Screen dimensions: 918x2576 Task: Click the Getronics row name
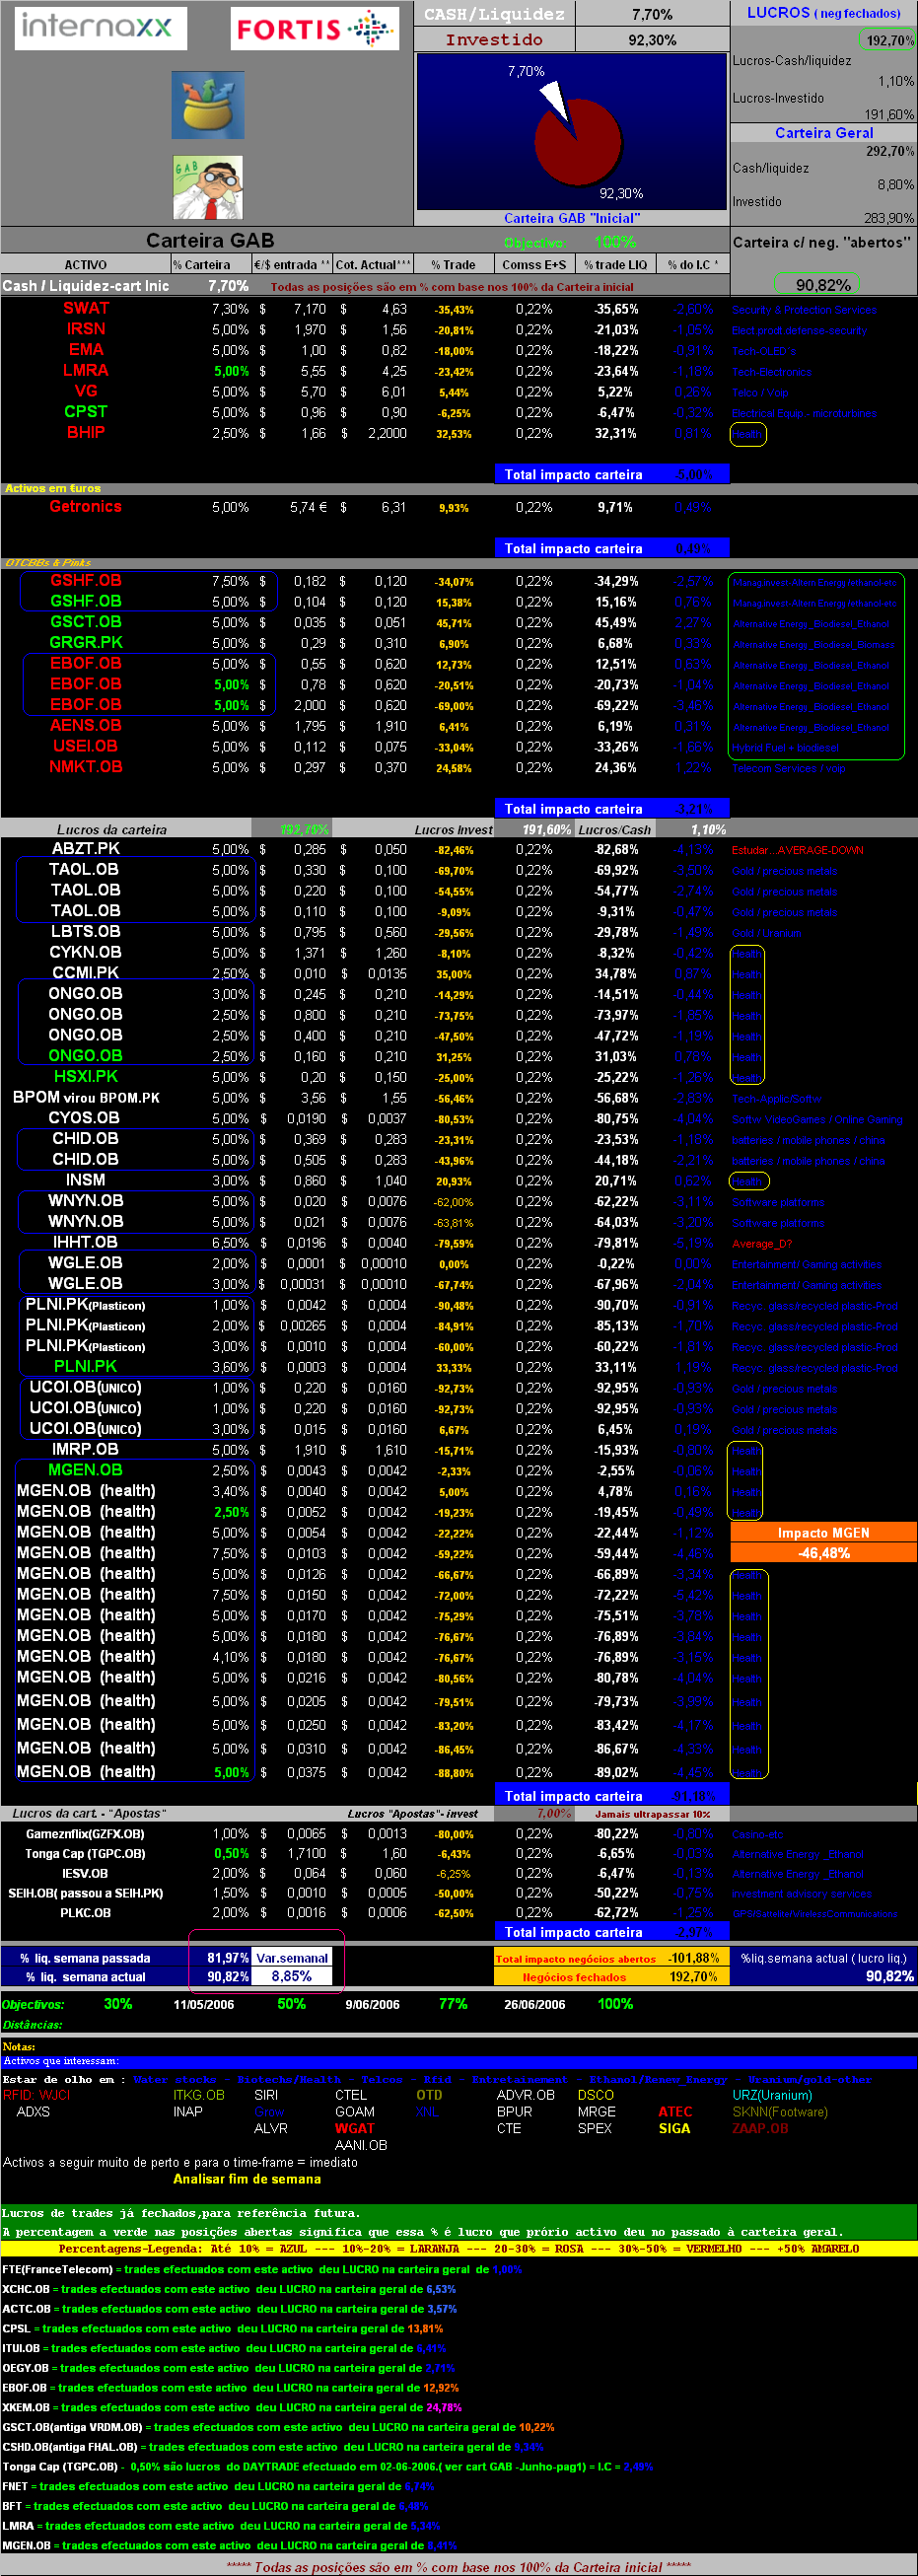(x=86, y=507)
